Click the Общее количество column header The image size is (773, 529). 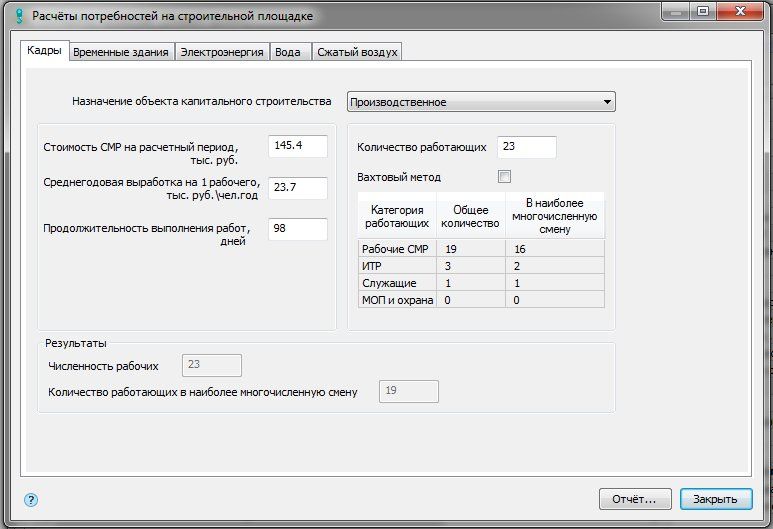[x=471, y=217]
